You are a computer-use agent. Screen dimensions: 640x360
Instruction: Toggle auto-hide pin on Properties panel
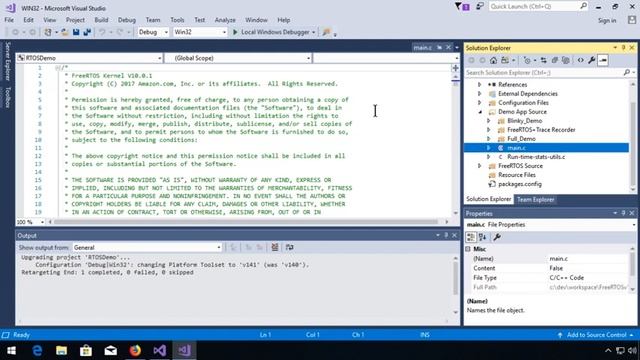(623, 213)
